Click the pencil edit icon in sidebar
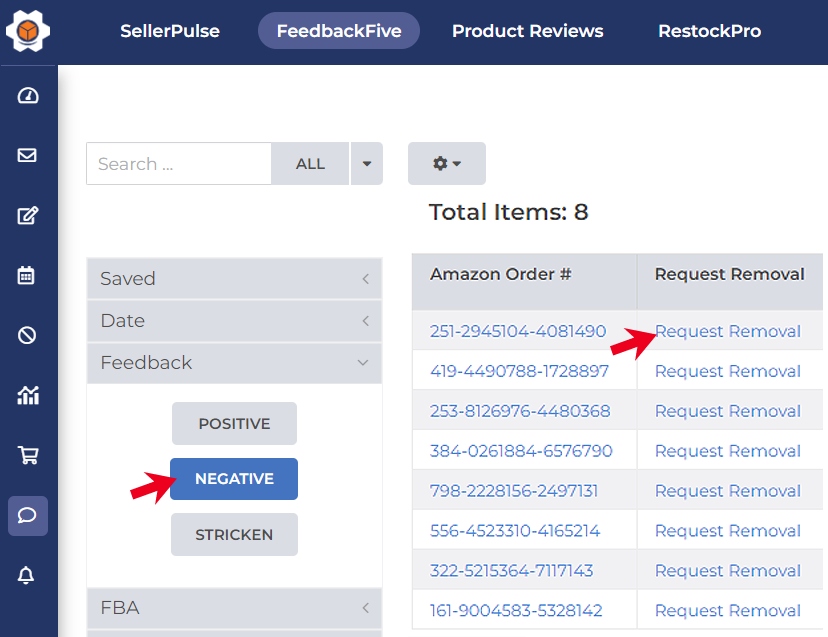Image resolution: width=828 pixels, height=637 pixels. click(28, 215)
